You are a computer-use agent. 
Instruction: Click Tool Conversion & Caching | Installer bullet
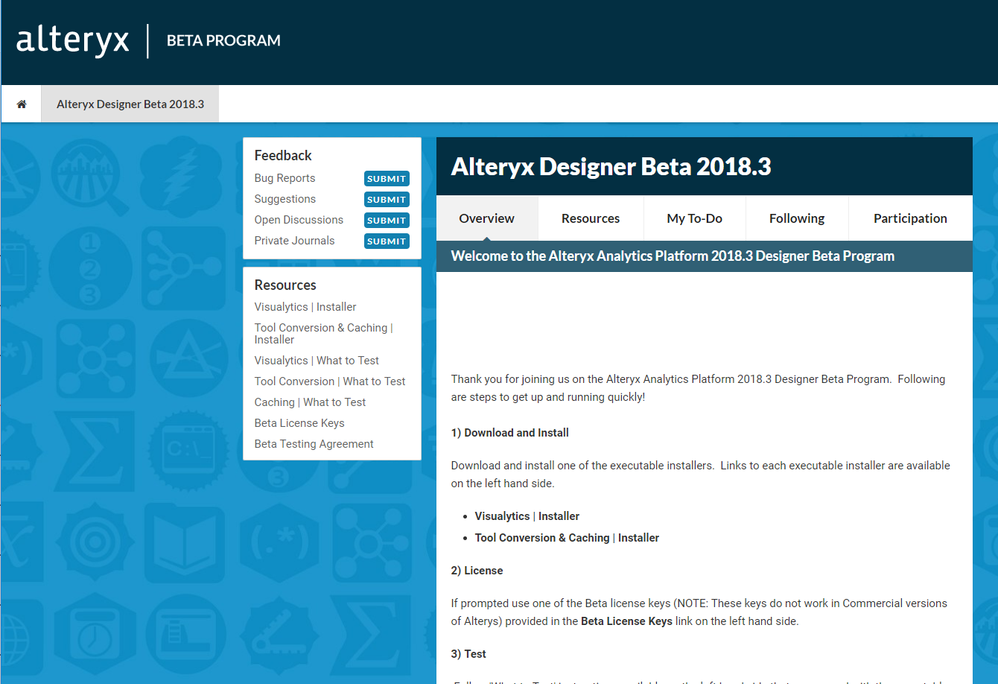pyautogui.click(x=567, y=538)
